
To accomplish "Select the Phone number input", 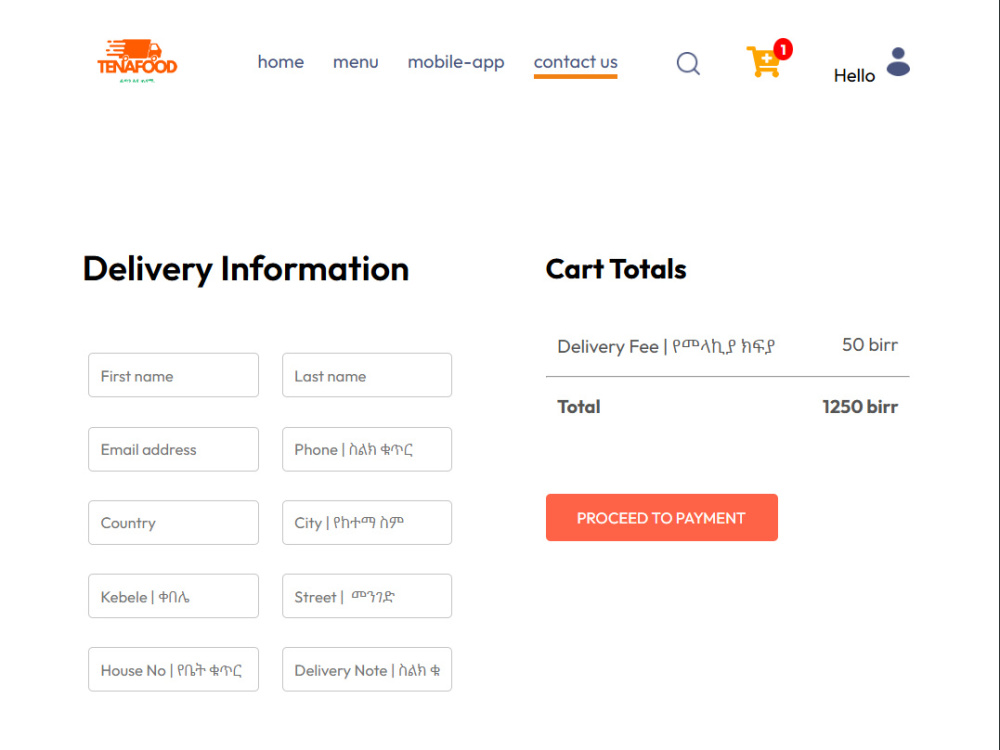I will (x=367, y=449).
